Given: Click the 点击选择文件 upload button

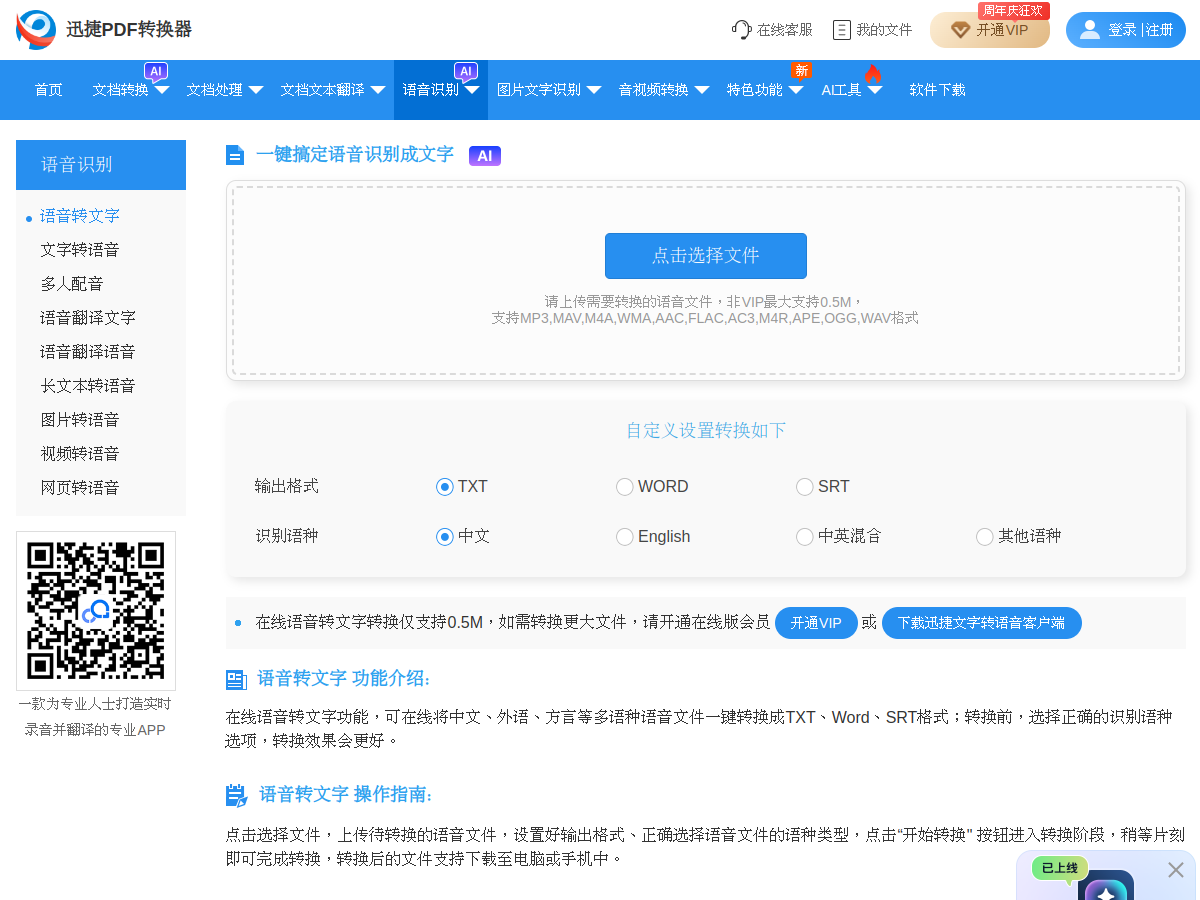Looking at the screenshot, I should [706, 256].
